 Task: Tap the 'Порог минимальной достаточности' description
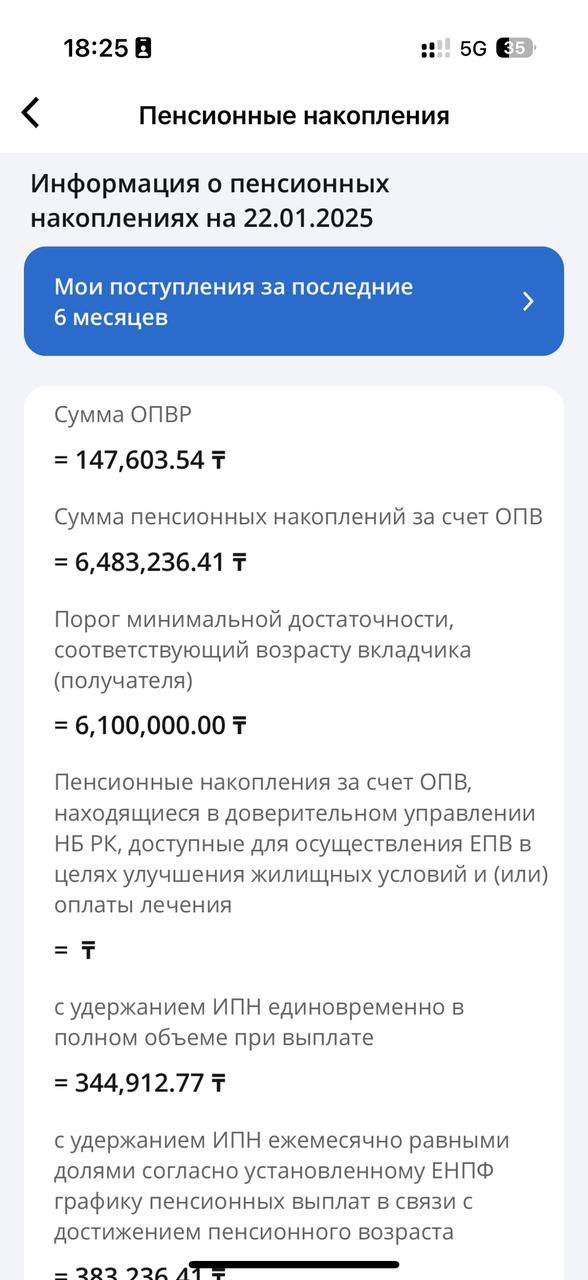click(262, 650)
